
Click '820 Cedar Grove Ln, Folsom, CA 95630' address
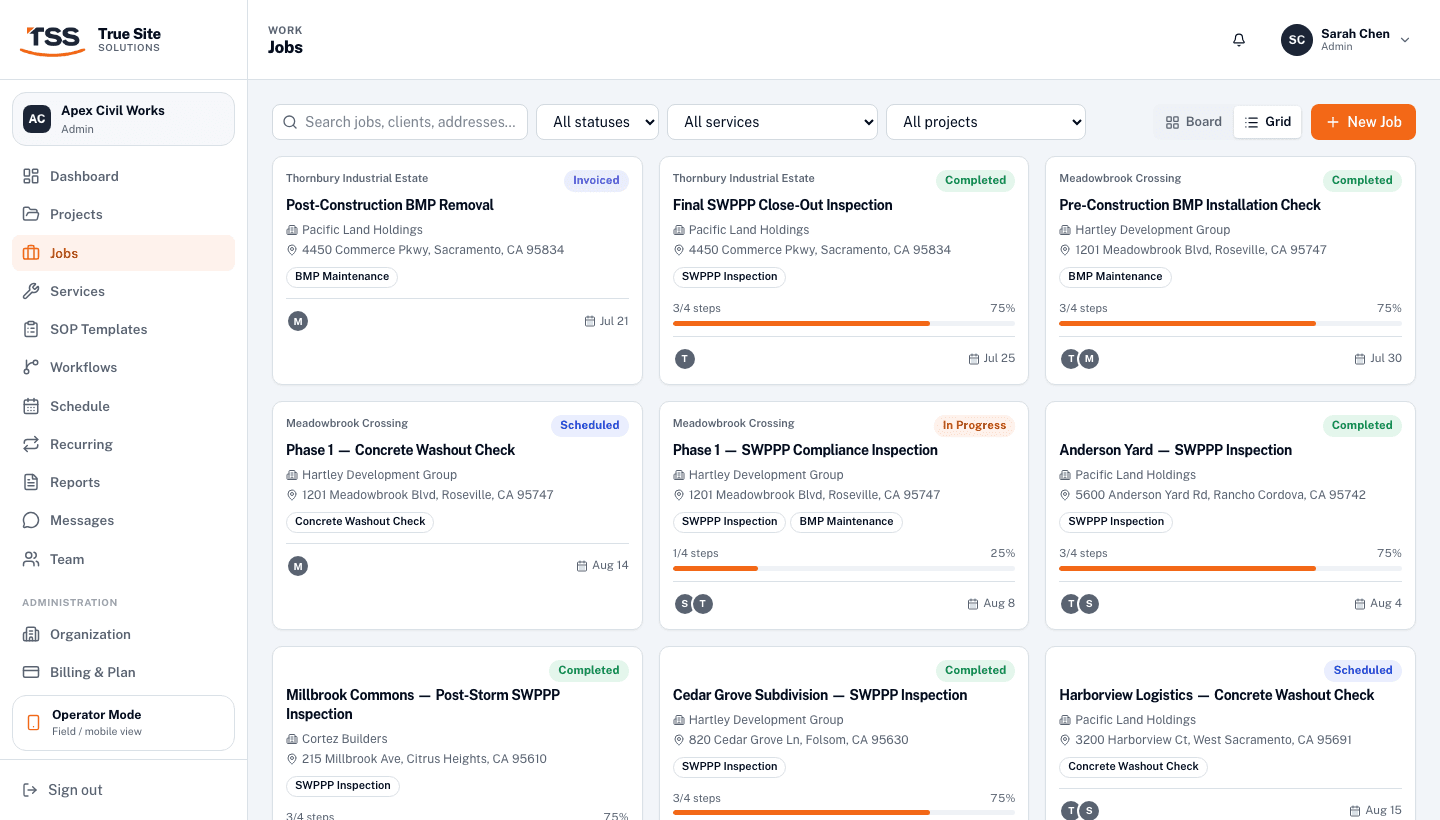[x=799, y=740]
